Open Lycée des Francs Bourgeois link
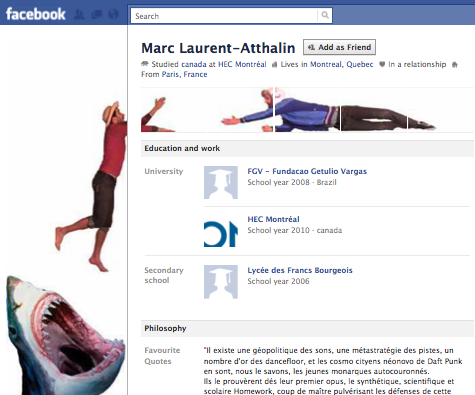Screen dimensions: 475x395 pyautogui.click(x=300, y=270)
